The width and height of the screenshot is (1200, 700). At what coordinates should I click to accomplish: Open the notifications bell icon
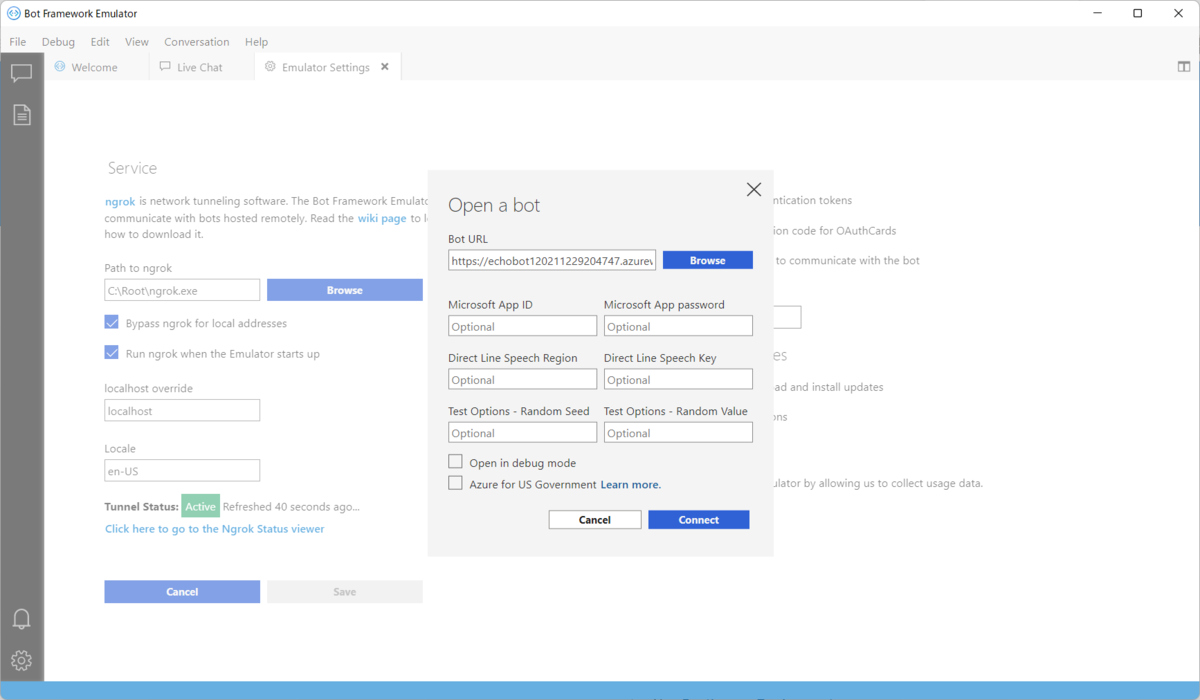21,619
